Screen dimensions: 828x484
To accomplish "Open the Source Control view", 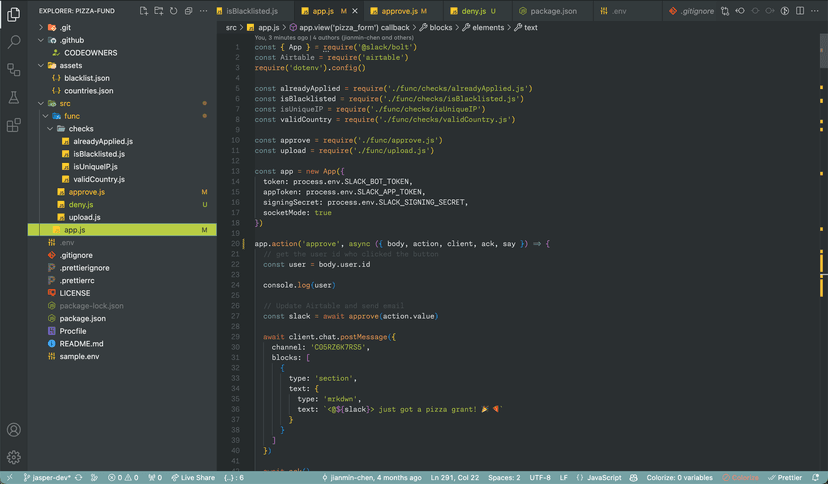I will tap(14, 70).
